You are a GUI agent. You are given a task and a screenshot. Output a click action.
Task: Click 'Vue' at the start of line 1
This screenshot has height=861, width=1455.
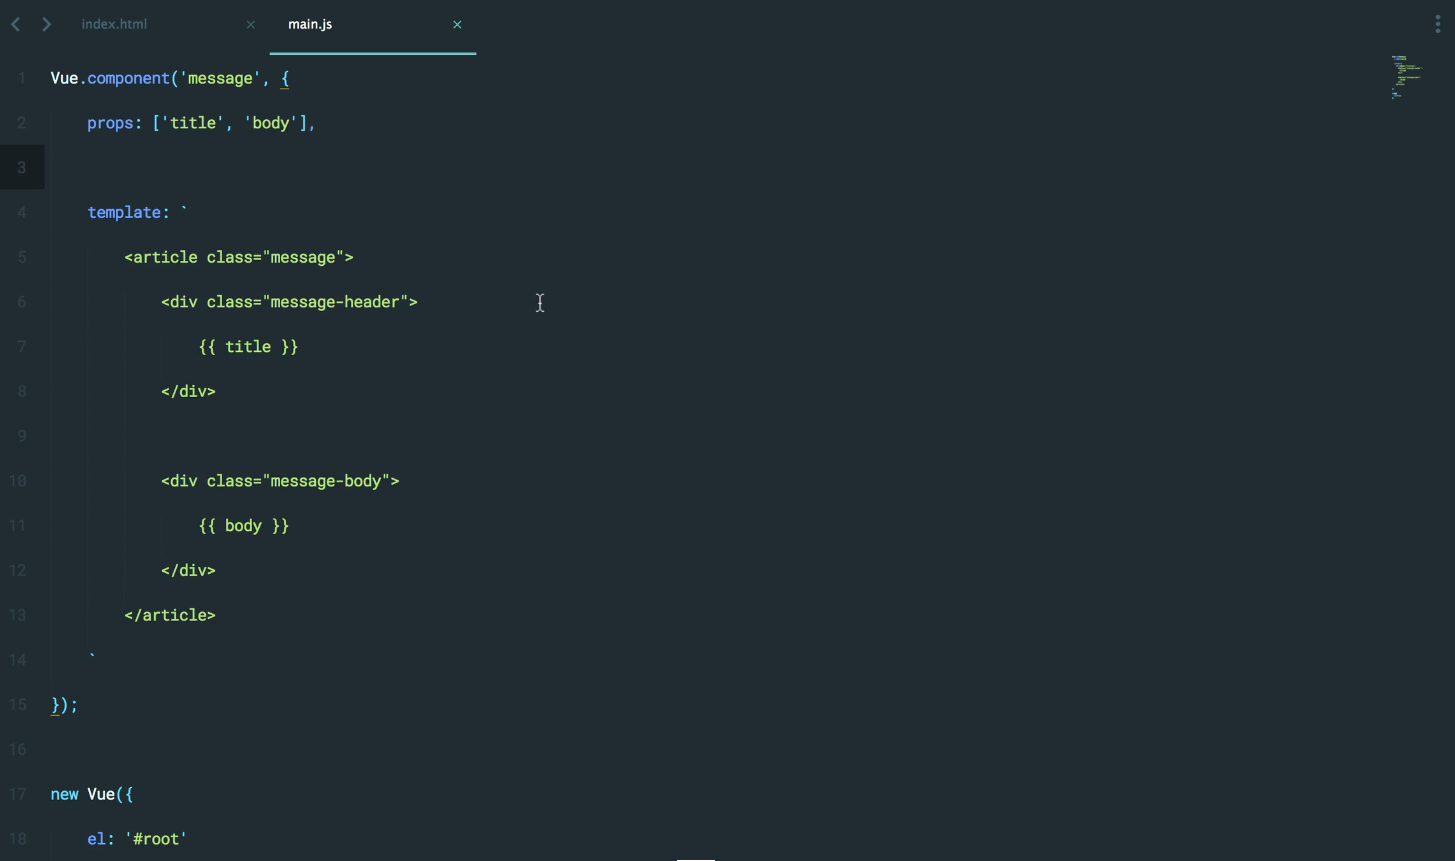tap(64, 78)
